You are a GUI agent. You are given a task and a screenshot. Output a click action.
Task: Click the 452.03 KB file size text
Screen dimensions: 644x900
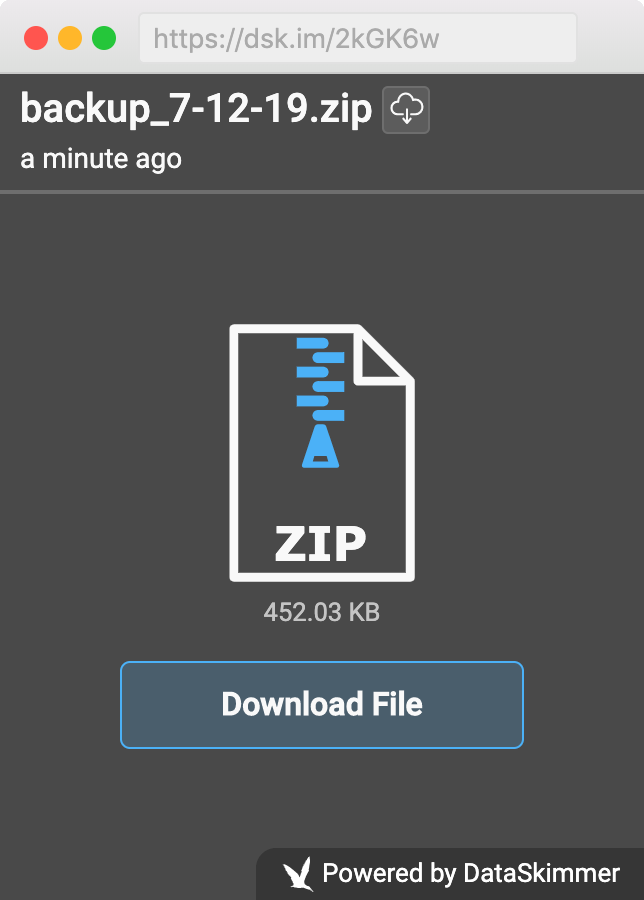[x=321, y=612]
